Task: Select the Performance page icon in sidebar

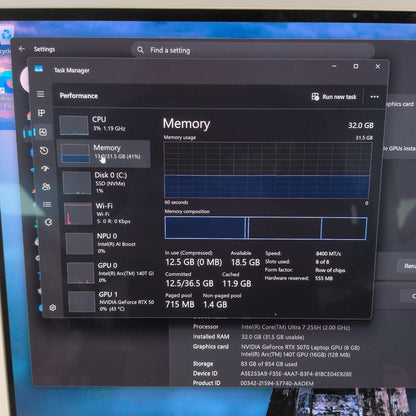Action: (43, 132)
